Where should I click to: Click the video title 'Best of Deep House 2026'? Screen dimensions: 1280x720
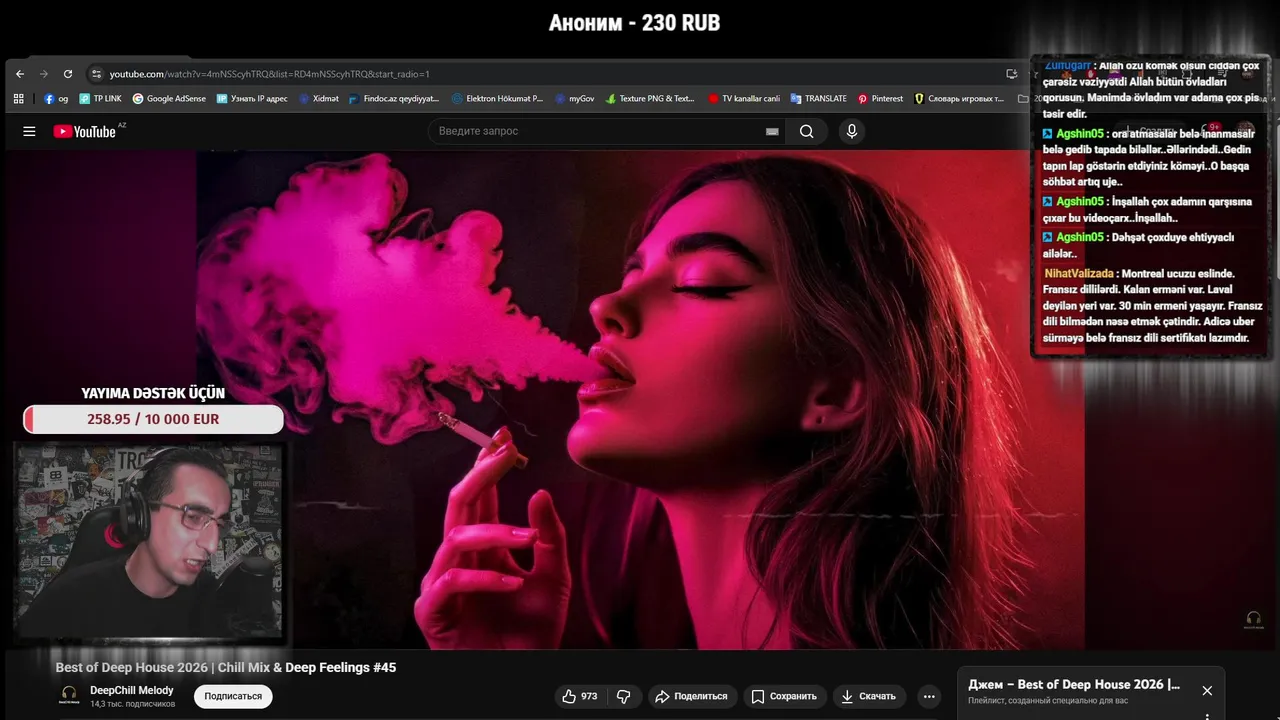click(226, 667)
